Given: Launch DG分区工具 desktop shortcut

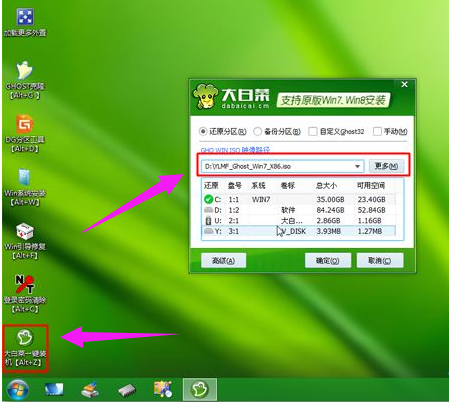Looking at the screenshot, I should point(25,133).
